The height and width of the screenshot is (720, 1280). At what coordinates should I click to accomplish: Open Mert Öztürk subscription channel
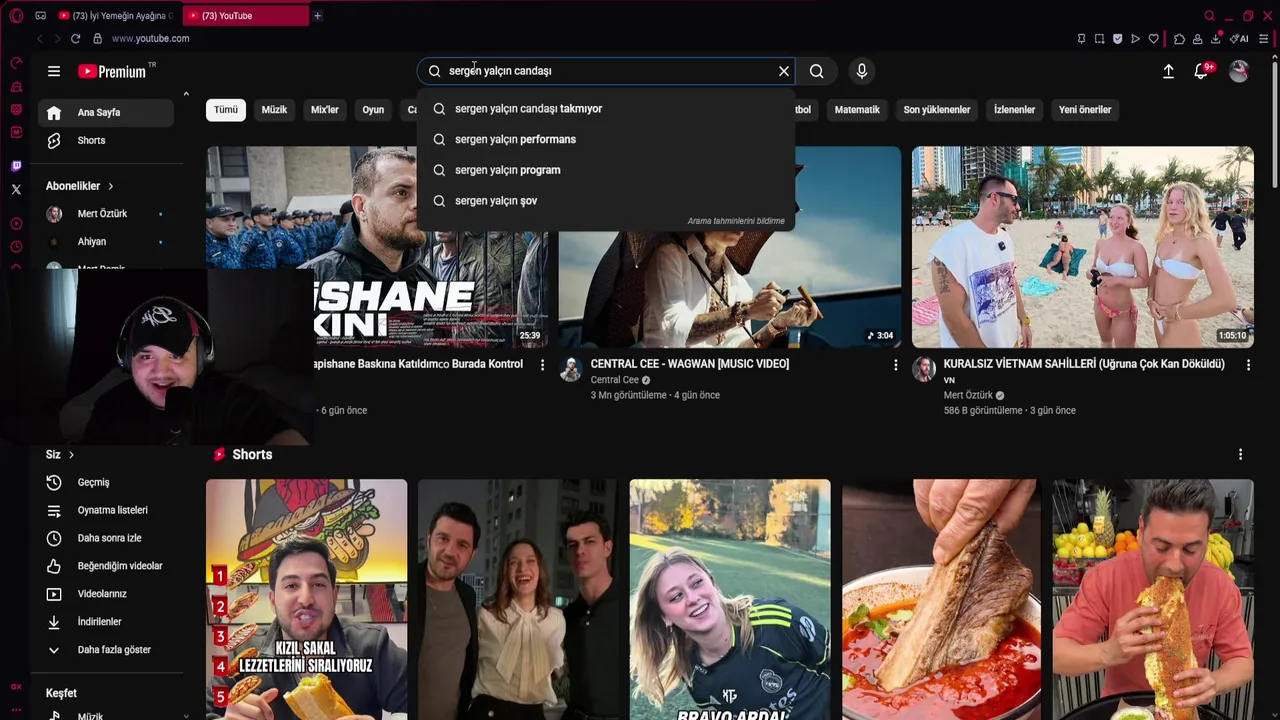106,214
